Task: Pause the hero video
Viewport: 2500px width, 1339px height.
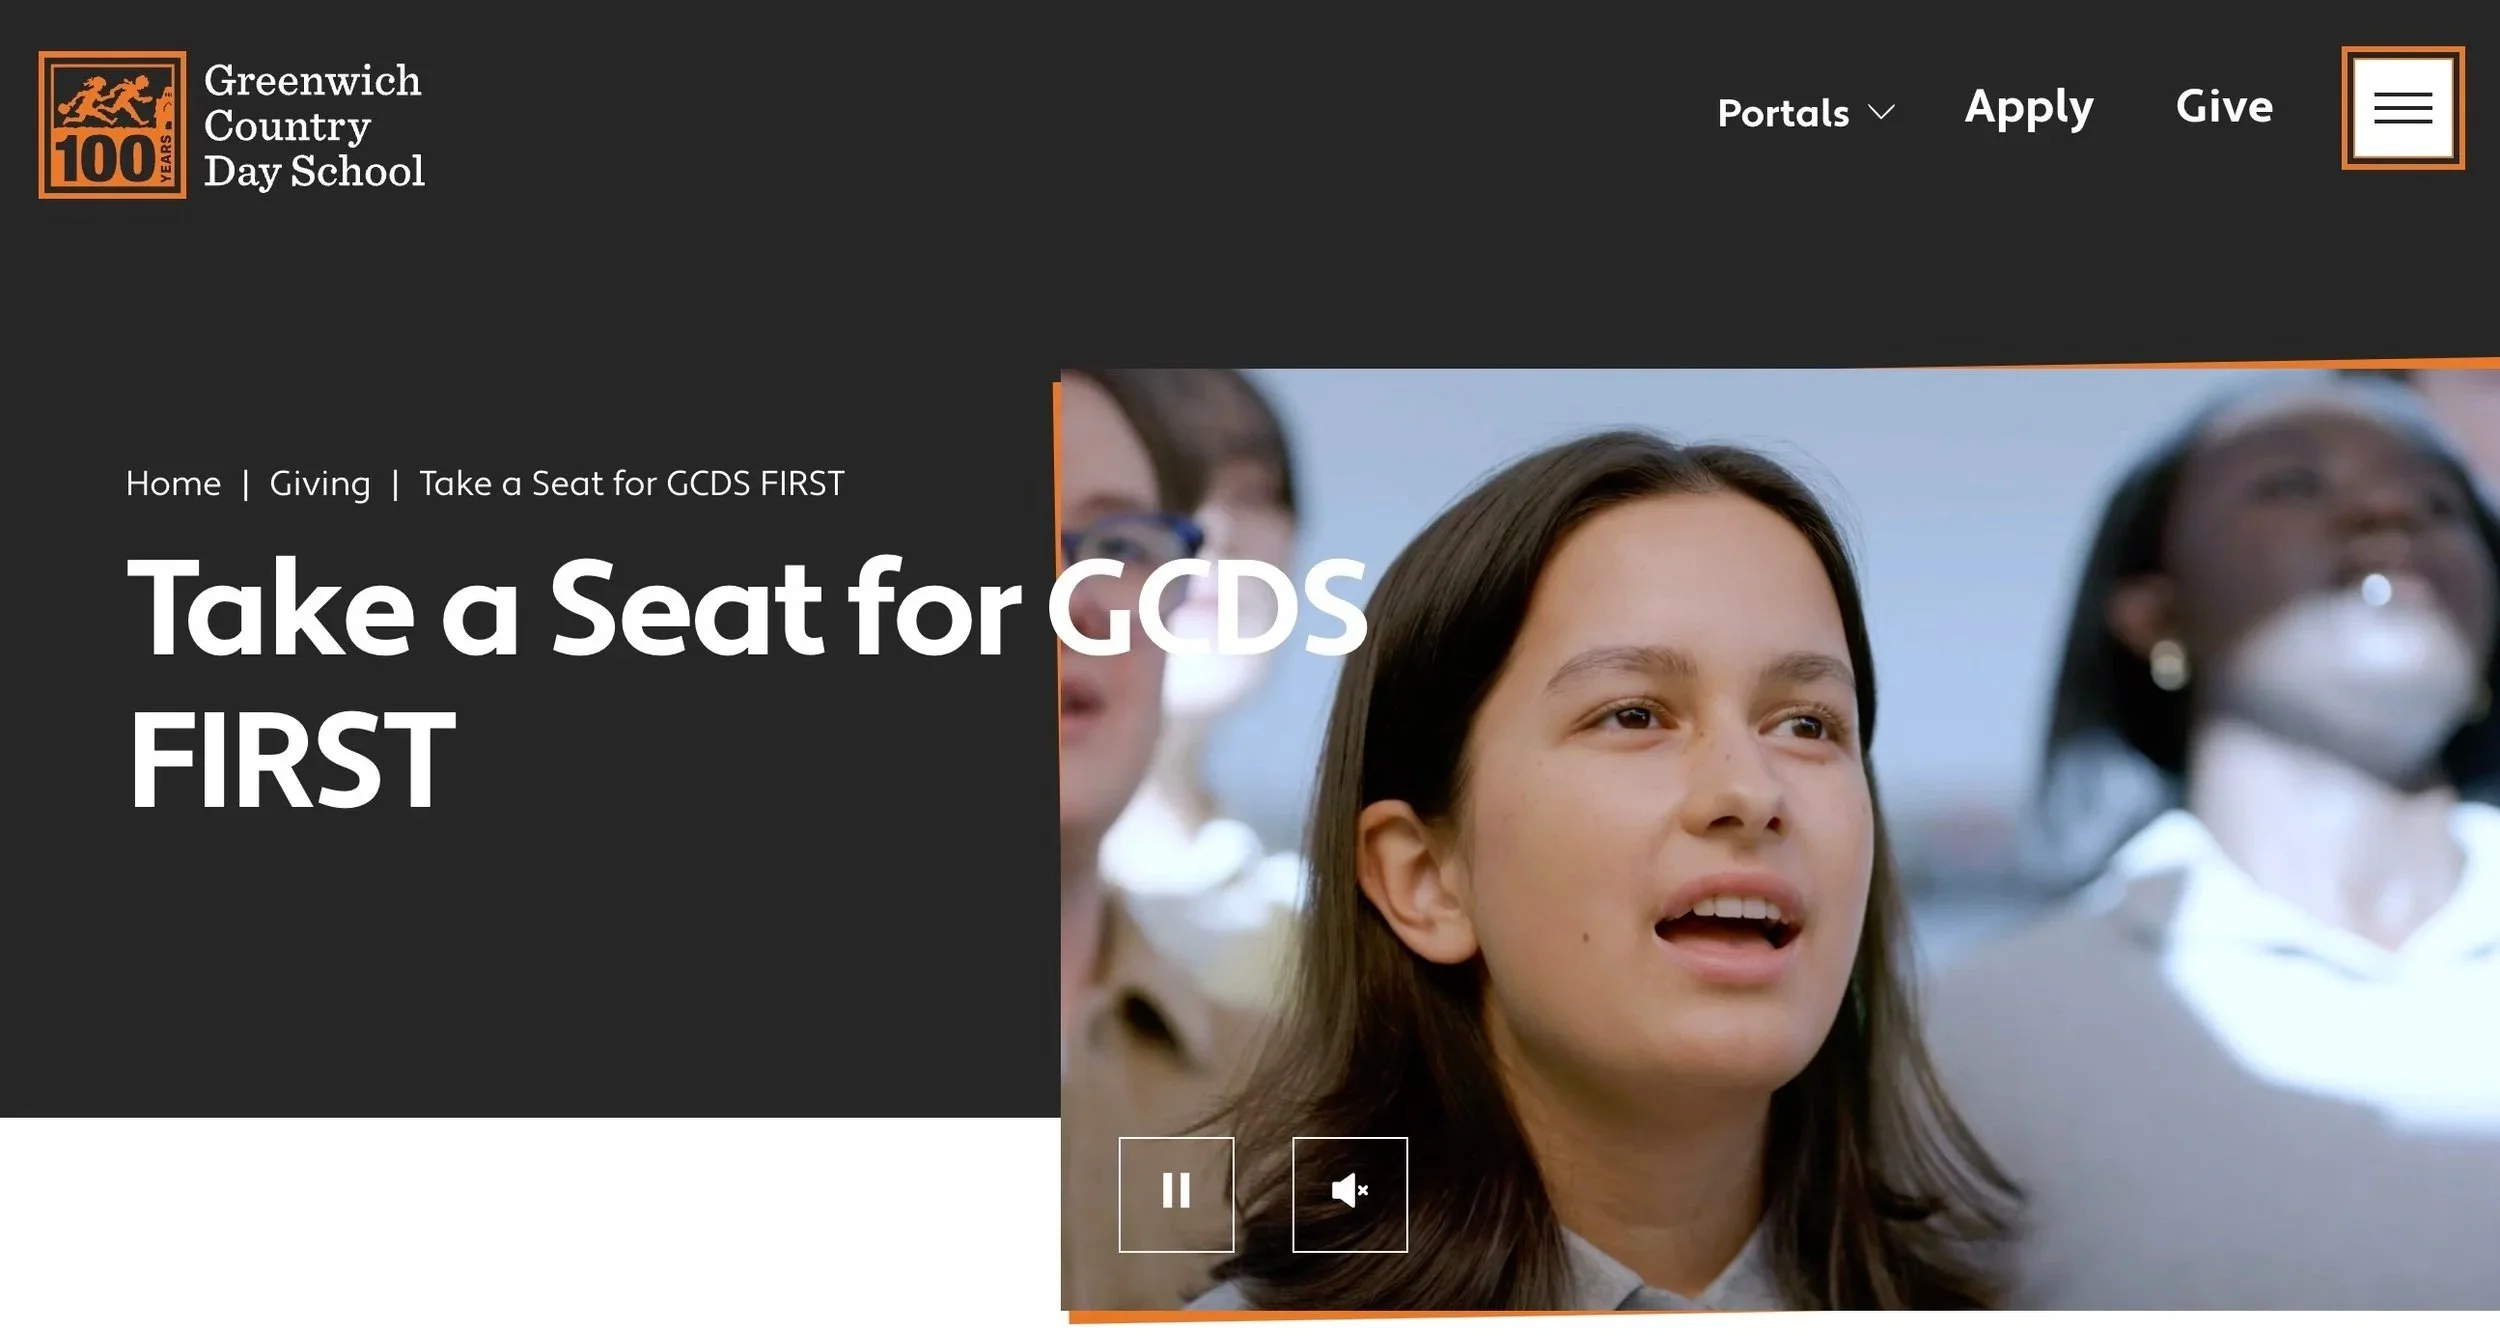Action: [1176, 1194]
